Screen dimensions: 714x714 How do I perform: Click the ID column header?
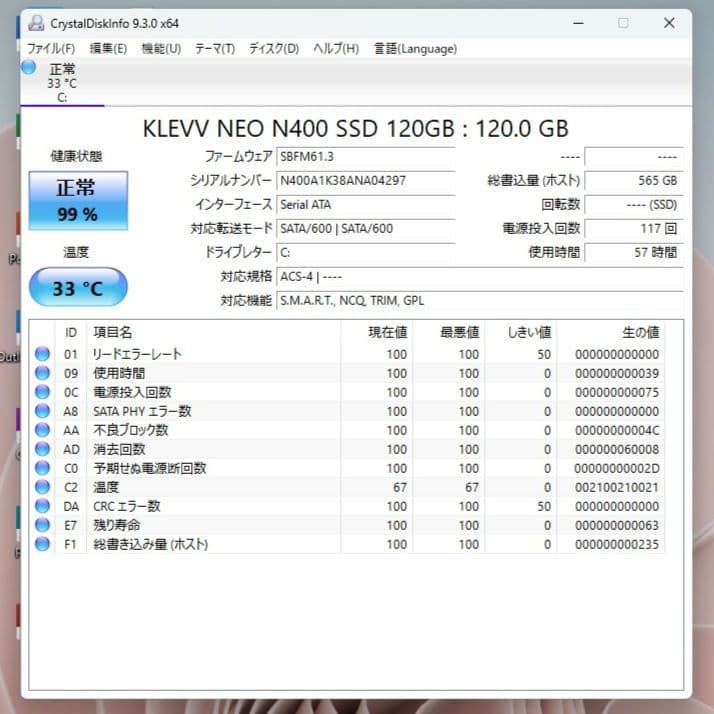pos(71,332)
